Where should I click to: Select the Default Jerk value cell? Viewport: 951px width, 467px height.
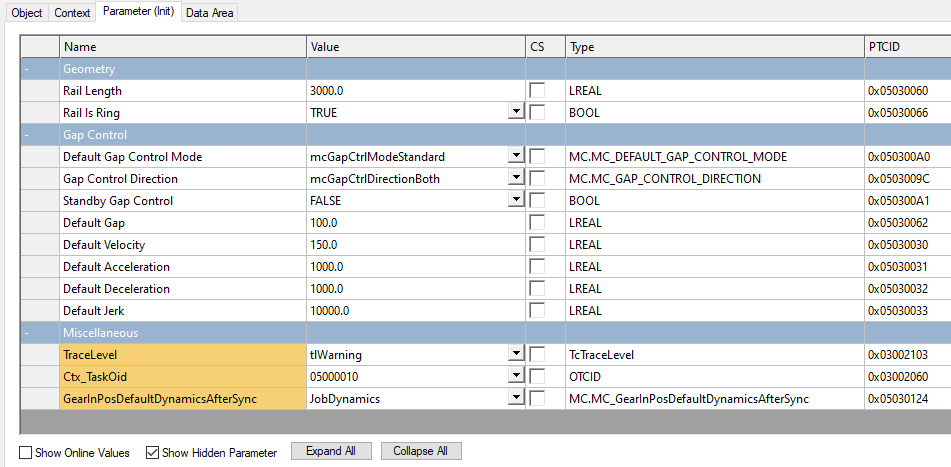[x=415, y=311]
